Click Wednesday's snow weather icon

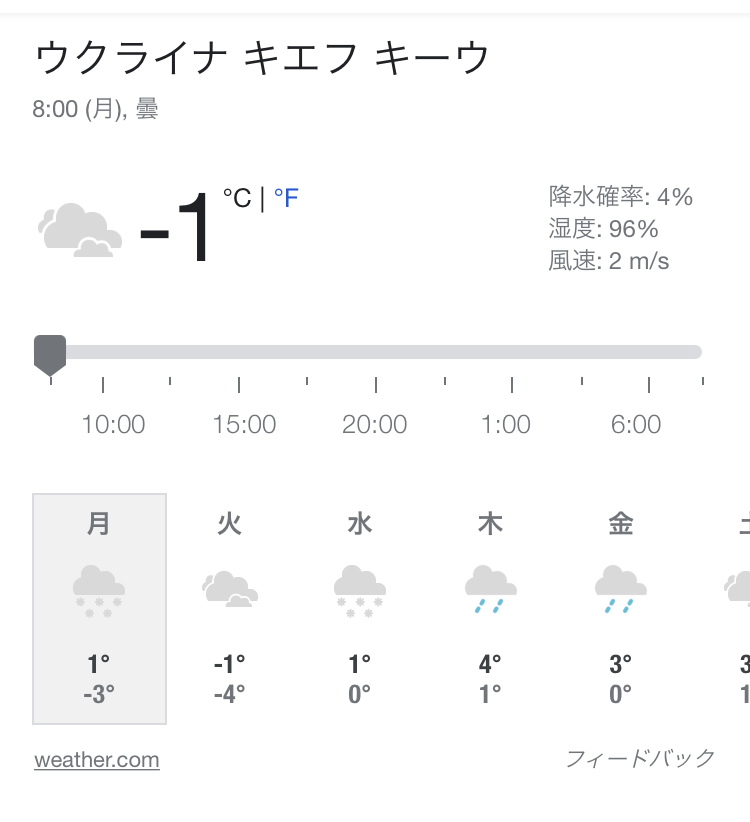[x=360, y=590]
